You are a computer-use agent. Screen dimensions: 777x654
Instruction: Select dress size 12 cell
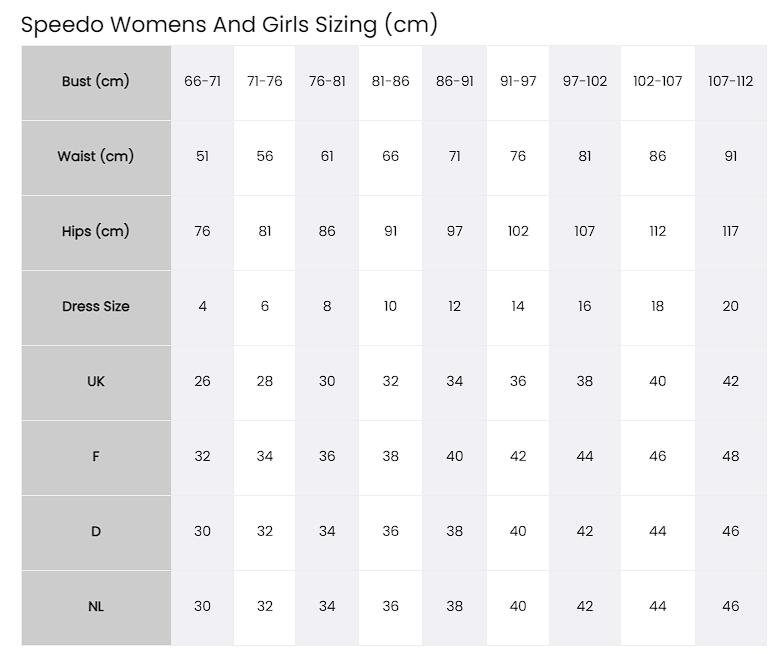point(454,308)
